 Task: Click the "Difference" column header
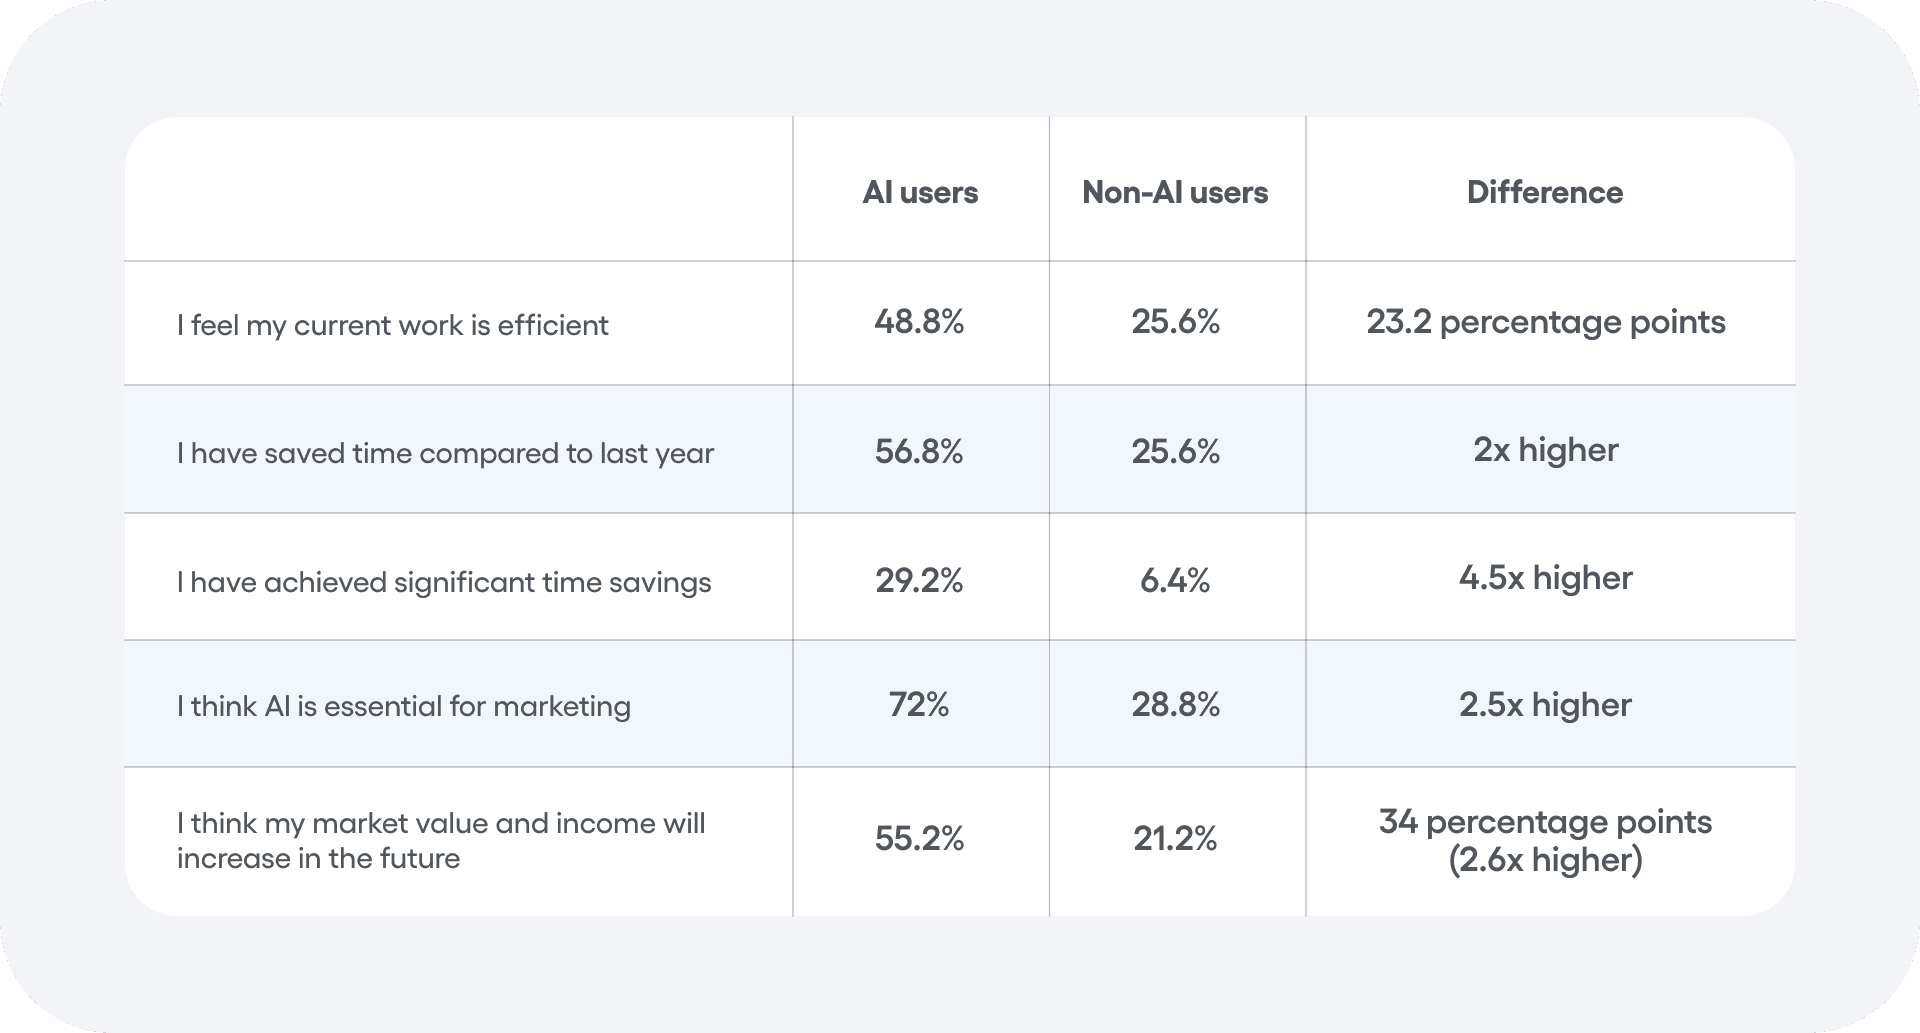pyautogui.click(x=1545, y=192)
